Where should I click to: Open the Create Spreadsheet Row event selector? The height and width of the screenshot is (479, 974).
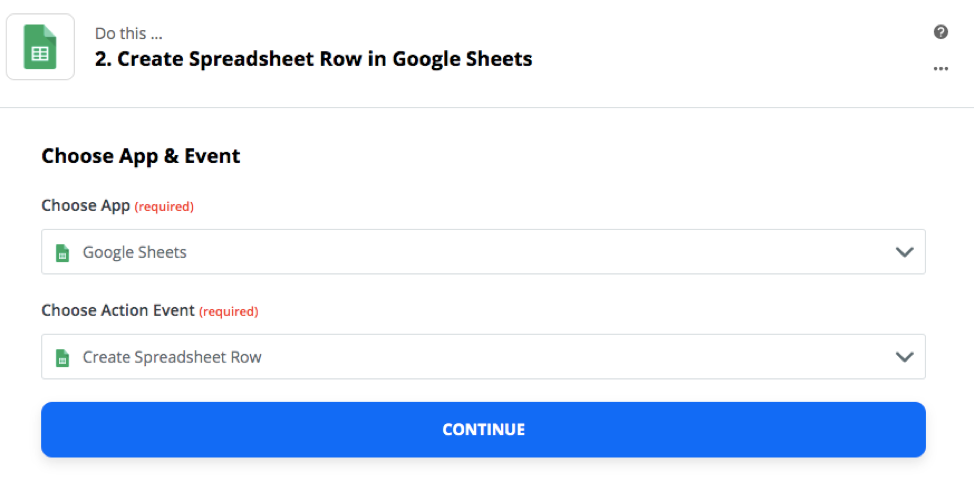483,357
